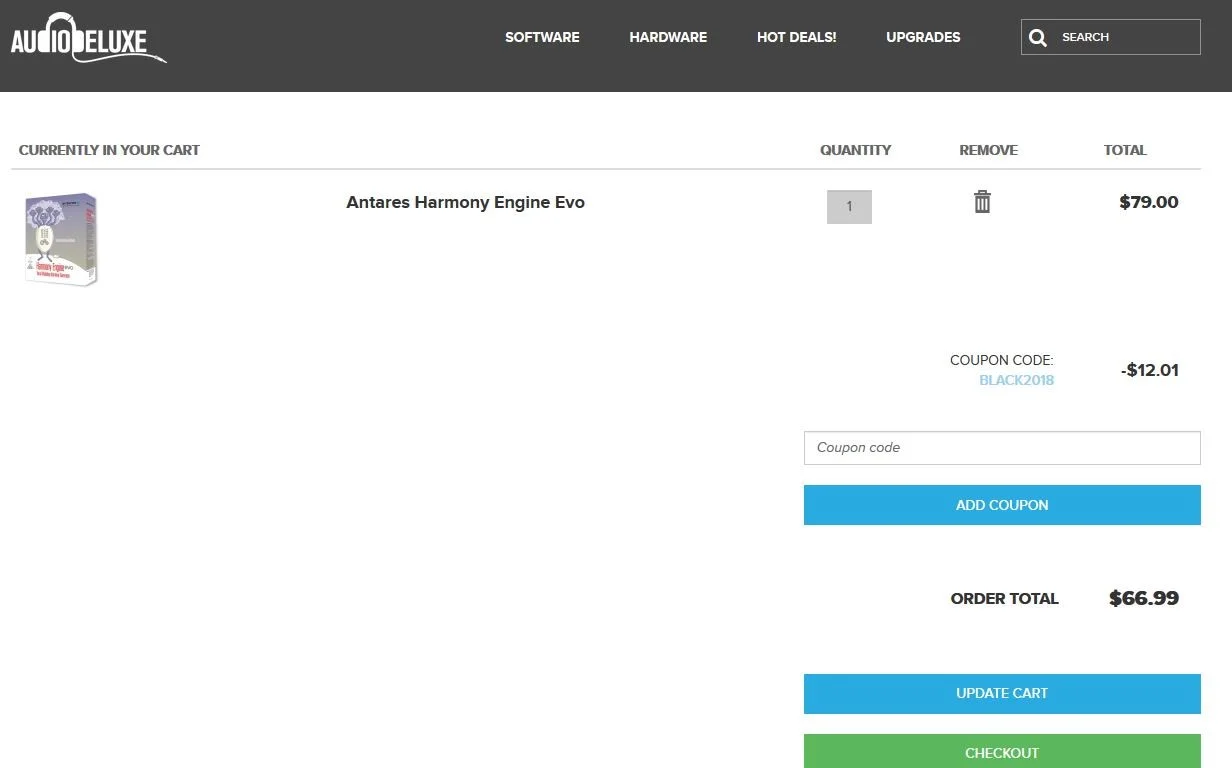The width and height of the screenshot is (1232, 768).
Task: Click the search magnifier icon
Action: coord(1038,38)
